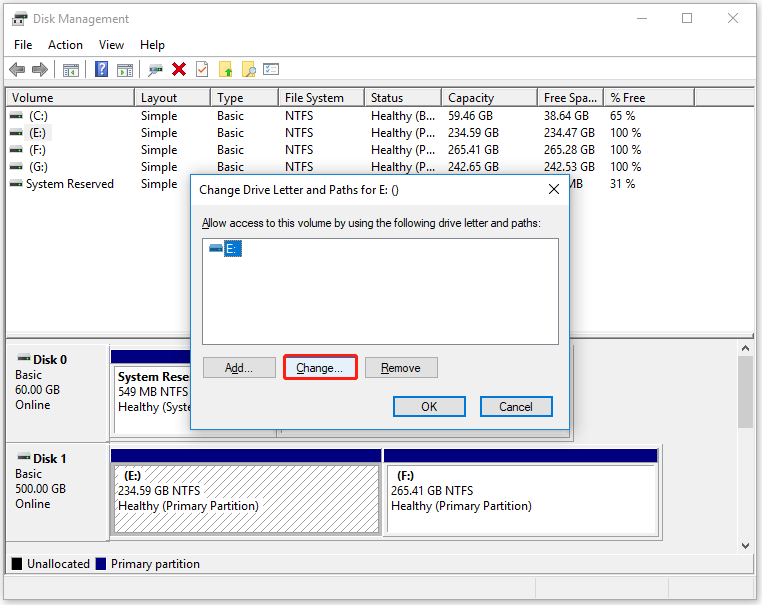Show or hide console tree toolbar icon

coord(70,70)
